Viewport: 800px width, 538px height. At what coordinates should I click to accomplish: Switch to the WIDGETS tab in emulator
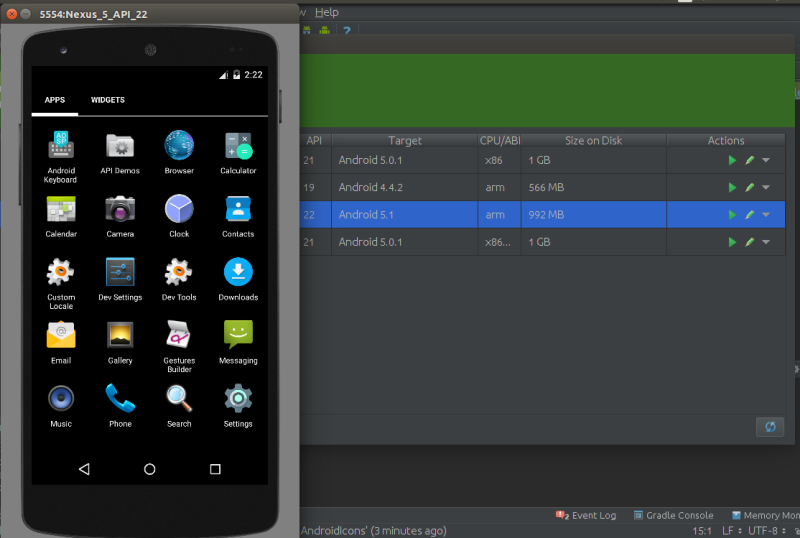tap(108, 100)
